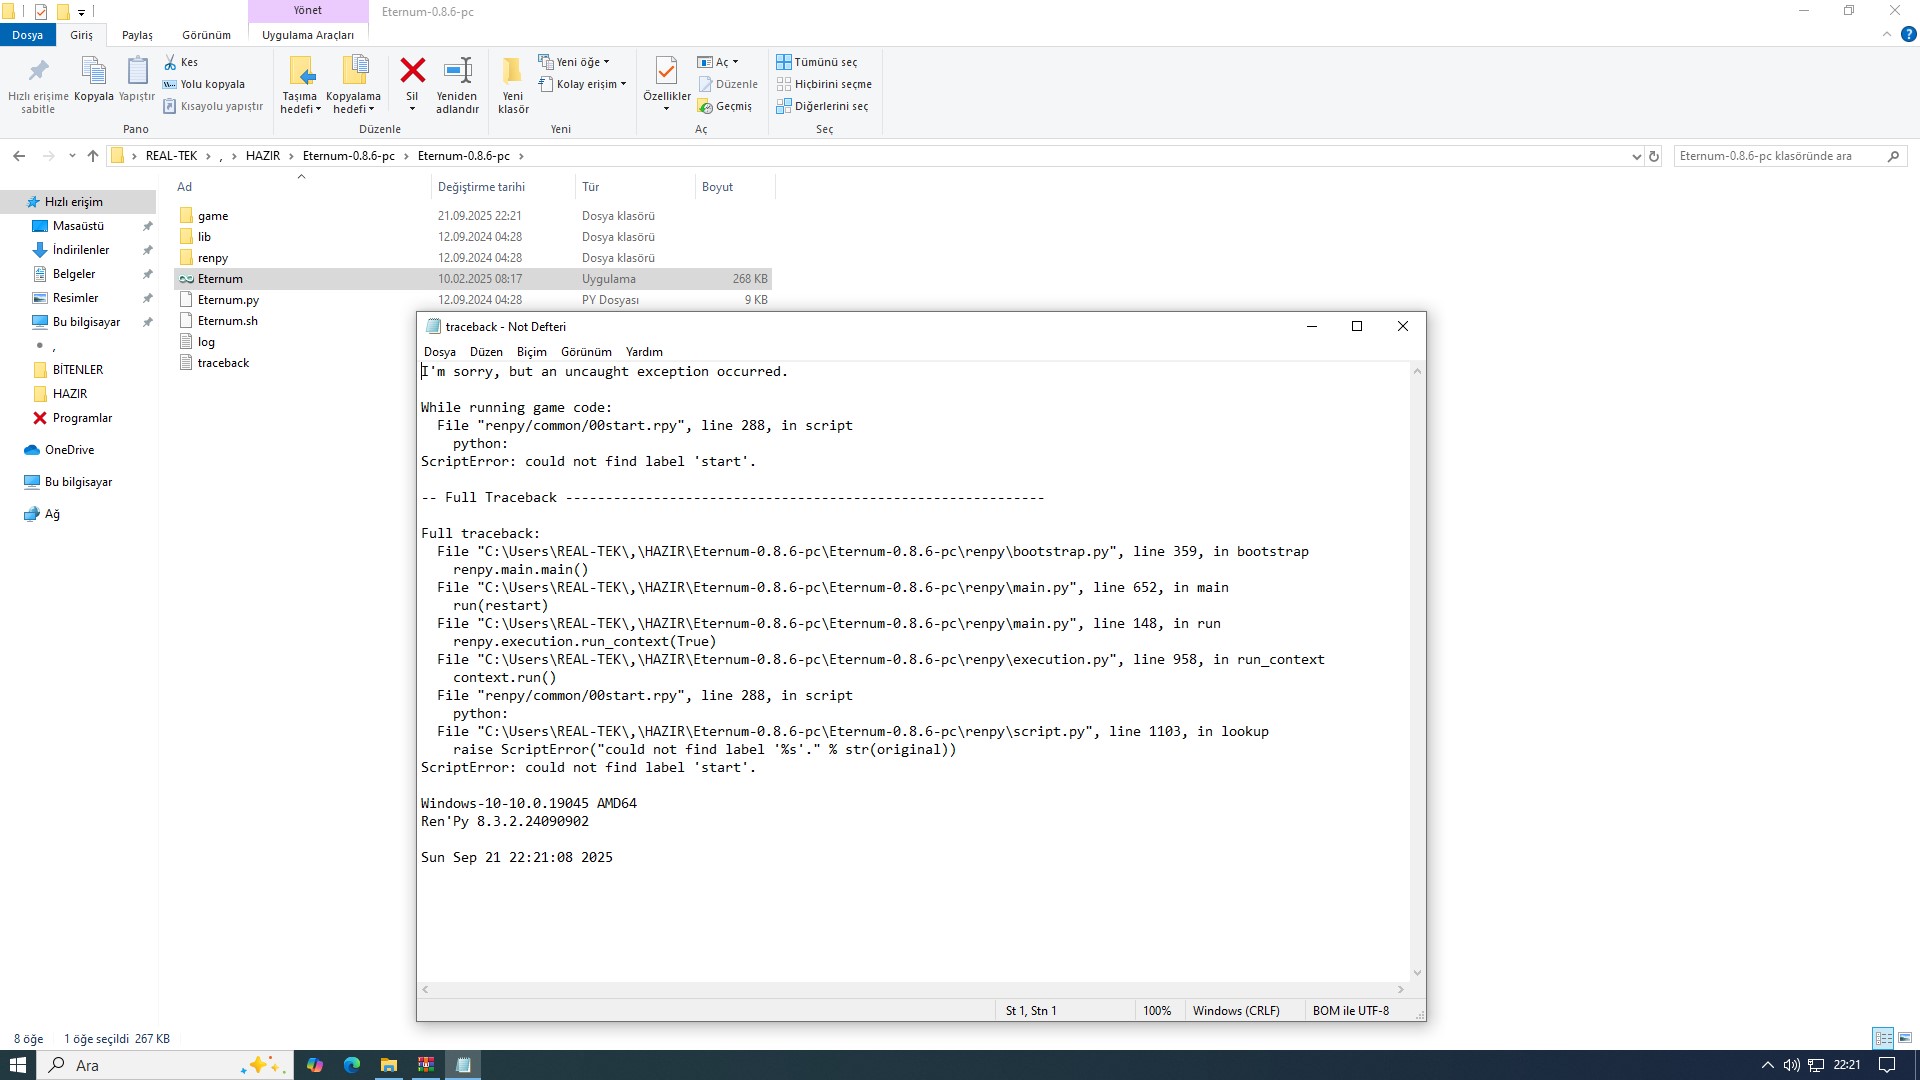Click the Yeniden adlandır rename icon
The height and width of the screenshot is (1080, 1920).
point(457,71)
